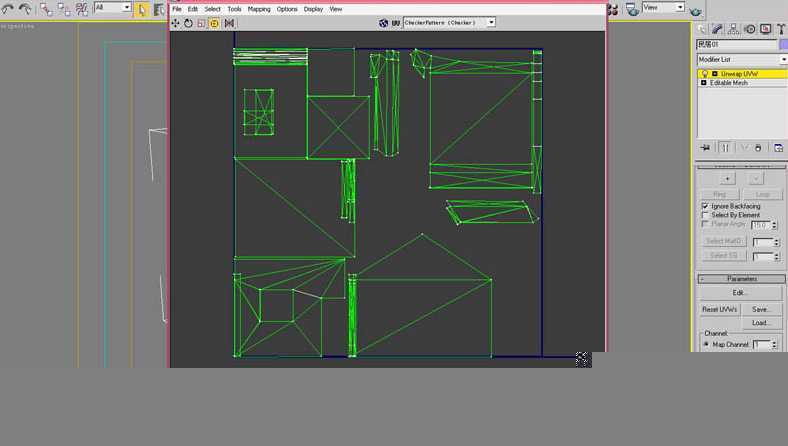
Task: Open the Modifier List dropdown
Action: 742,60
